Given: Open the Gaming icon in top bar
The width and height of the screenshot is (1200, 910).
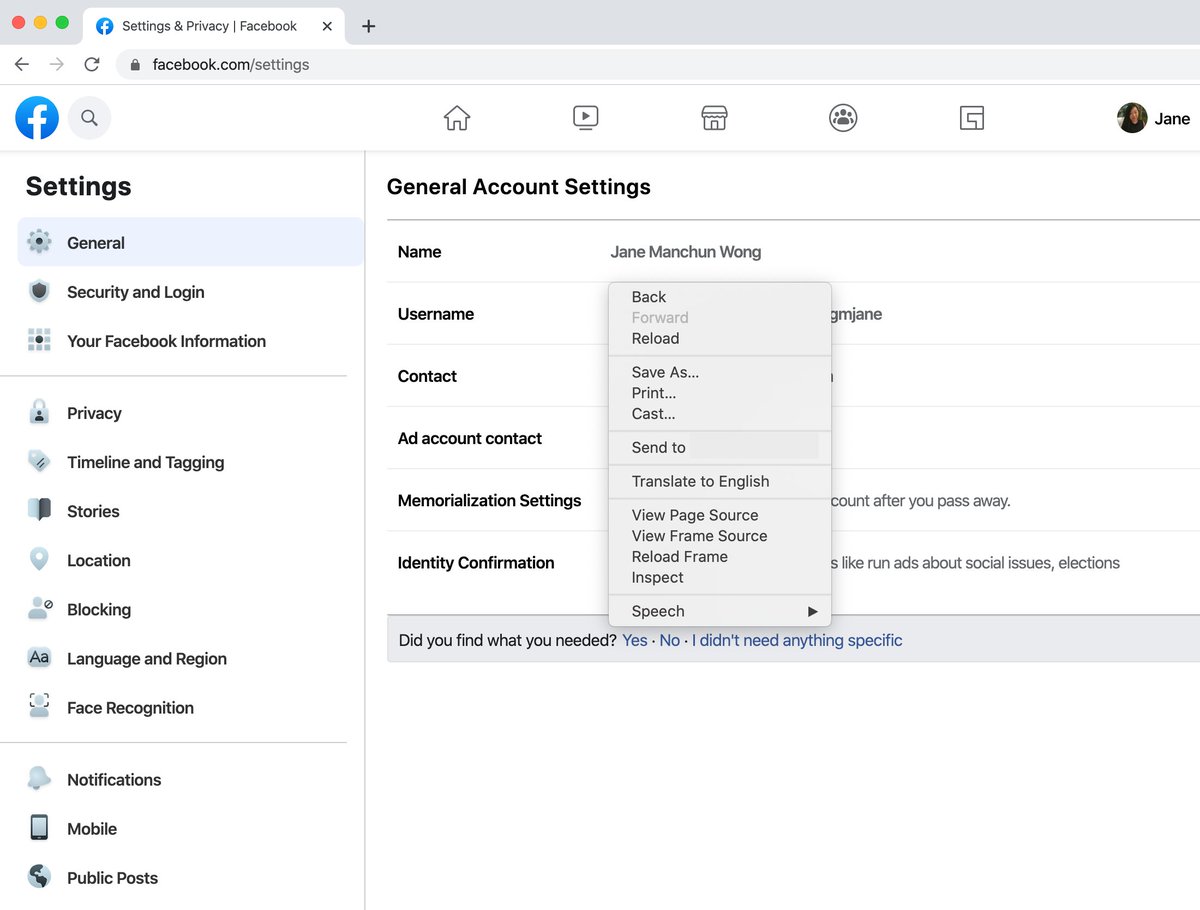Looking at the screenshot, I should click(x=972, y=118).
